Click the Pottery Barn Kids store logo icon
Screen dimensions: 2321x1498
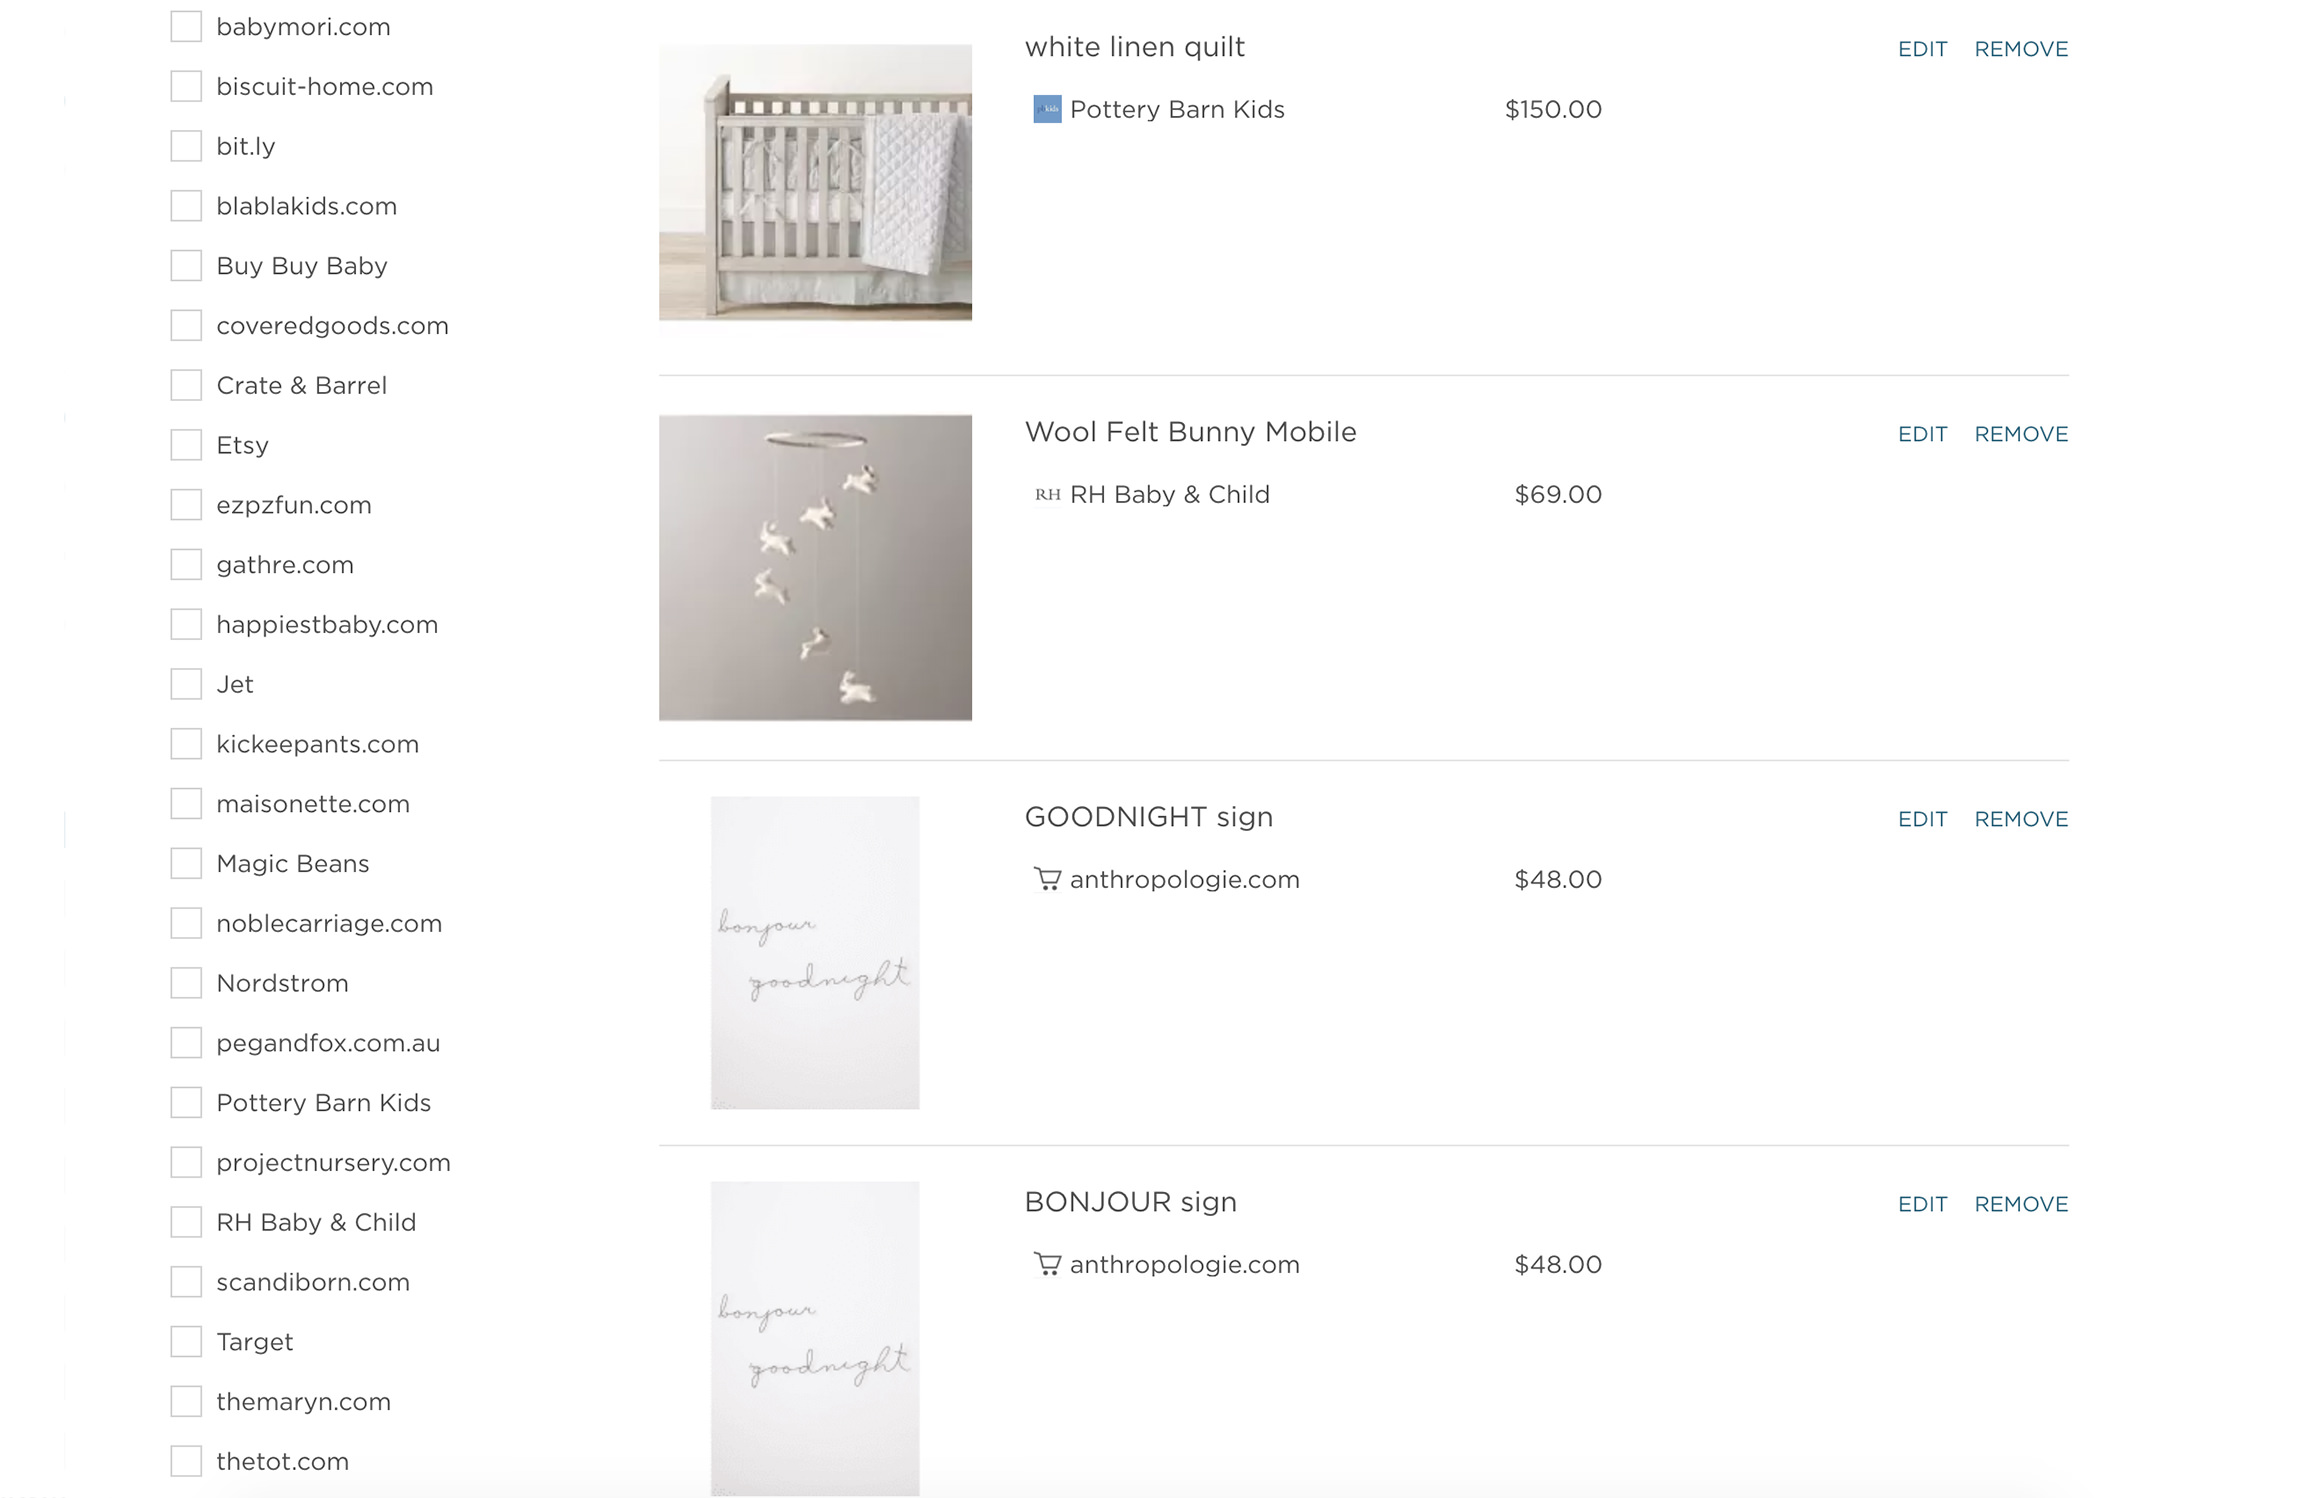click(x=1046, y=109)
